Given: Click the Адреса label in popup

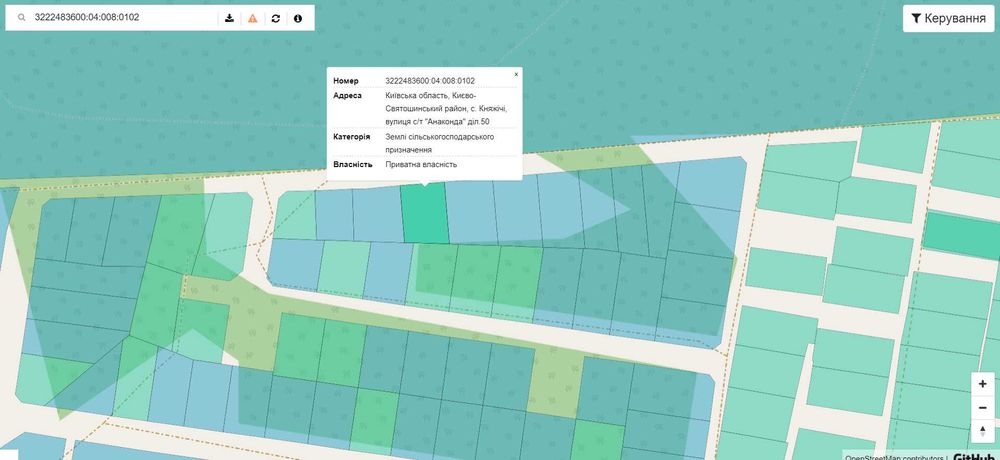Looking at the screenshot, I should click(x=348, y=95).
